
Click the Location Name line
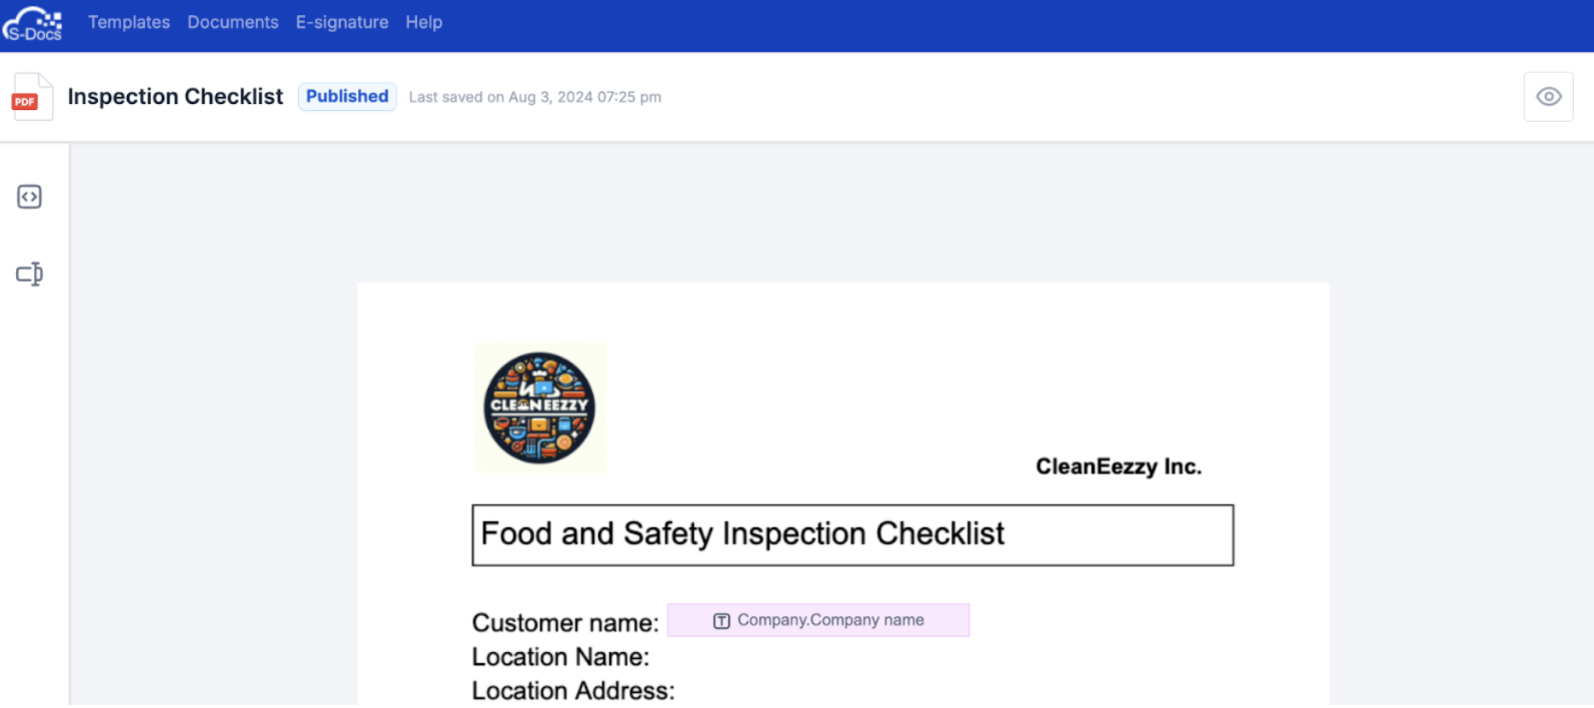(x=561, y=657)
